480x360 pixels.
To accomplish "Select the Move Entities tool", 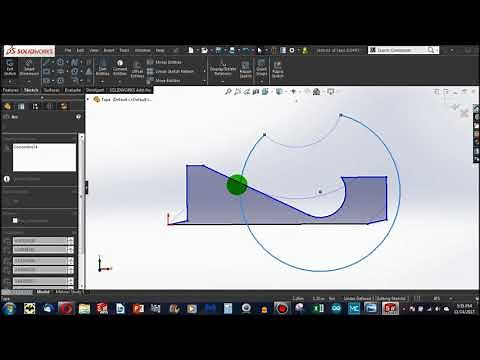I will click(164, 81).
